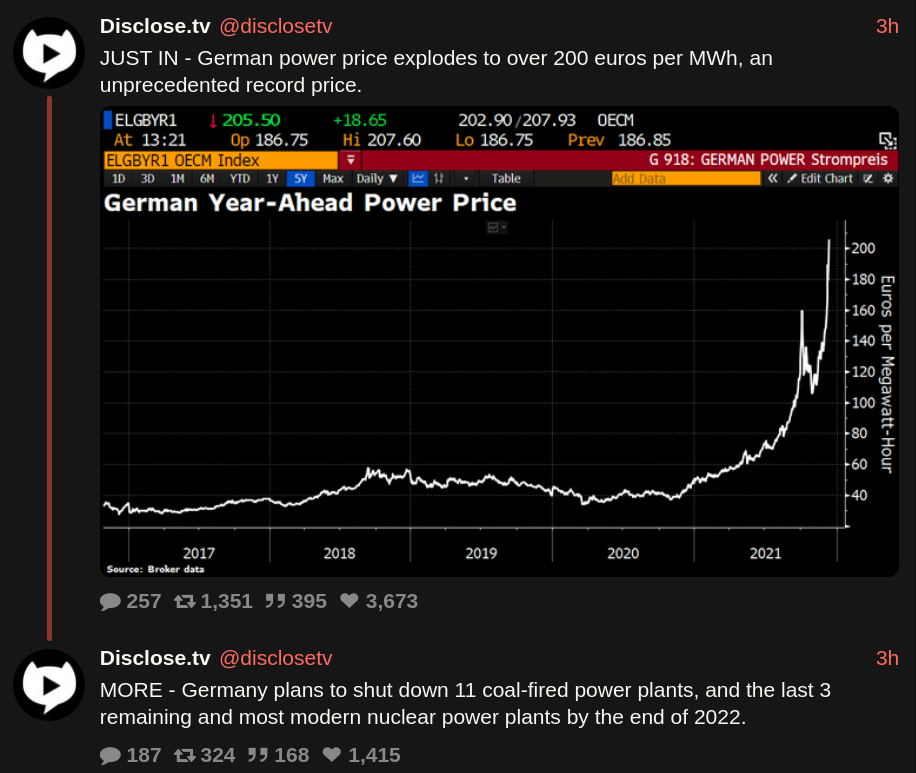
Task: Click the Add Data field in chart
Action: pyautogui.click(x=686, y=179)
